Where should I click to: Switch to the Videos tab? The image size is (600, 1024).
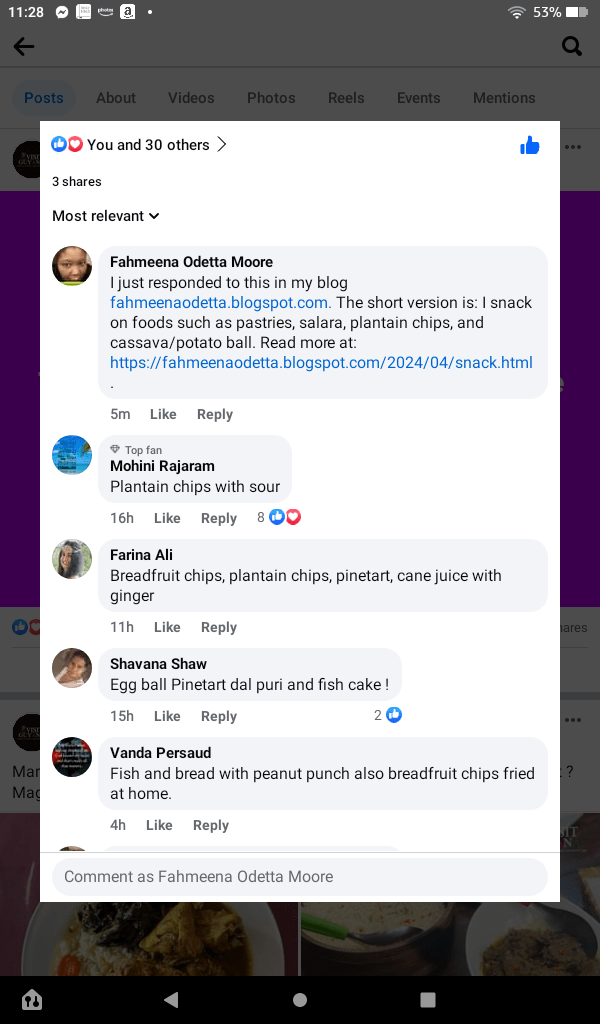click(191, 98)
